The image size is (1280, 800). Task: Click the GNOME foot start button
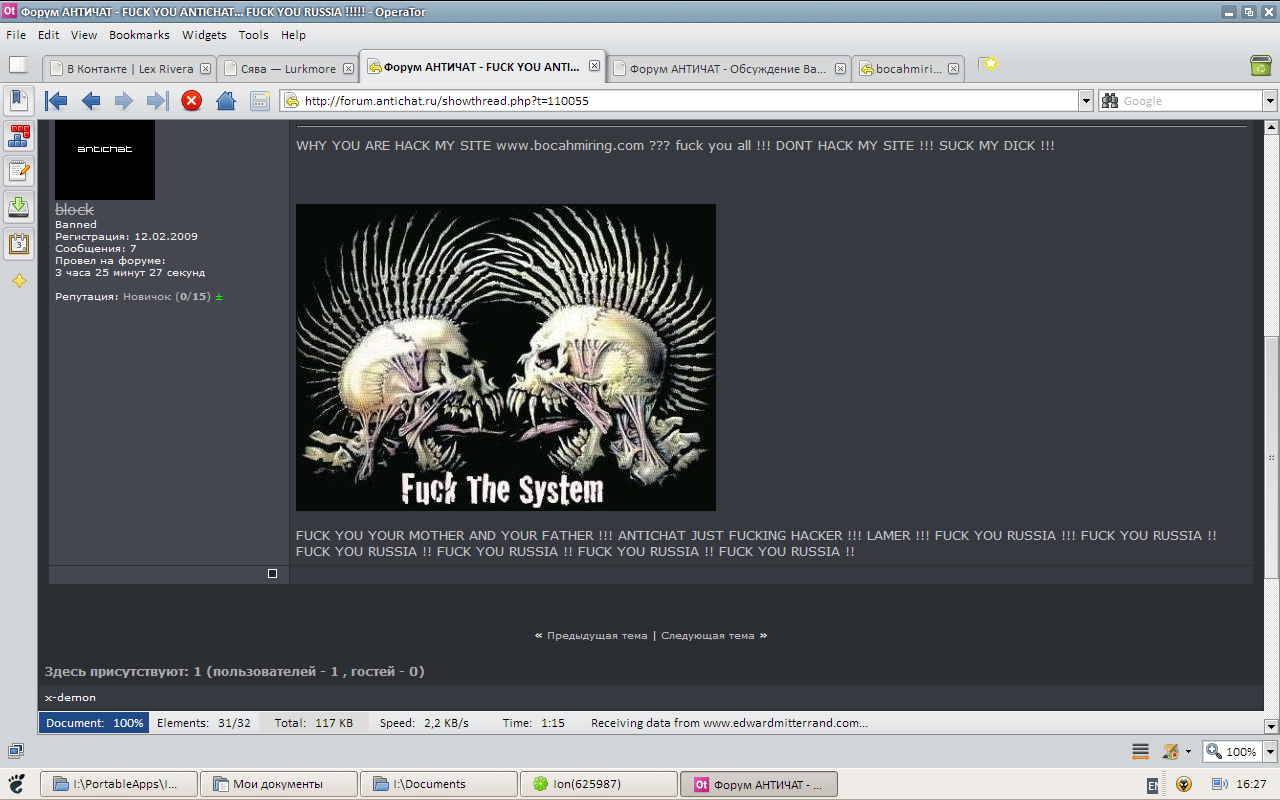[x=17, y=783]
